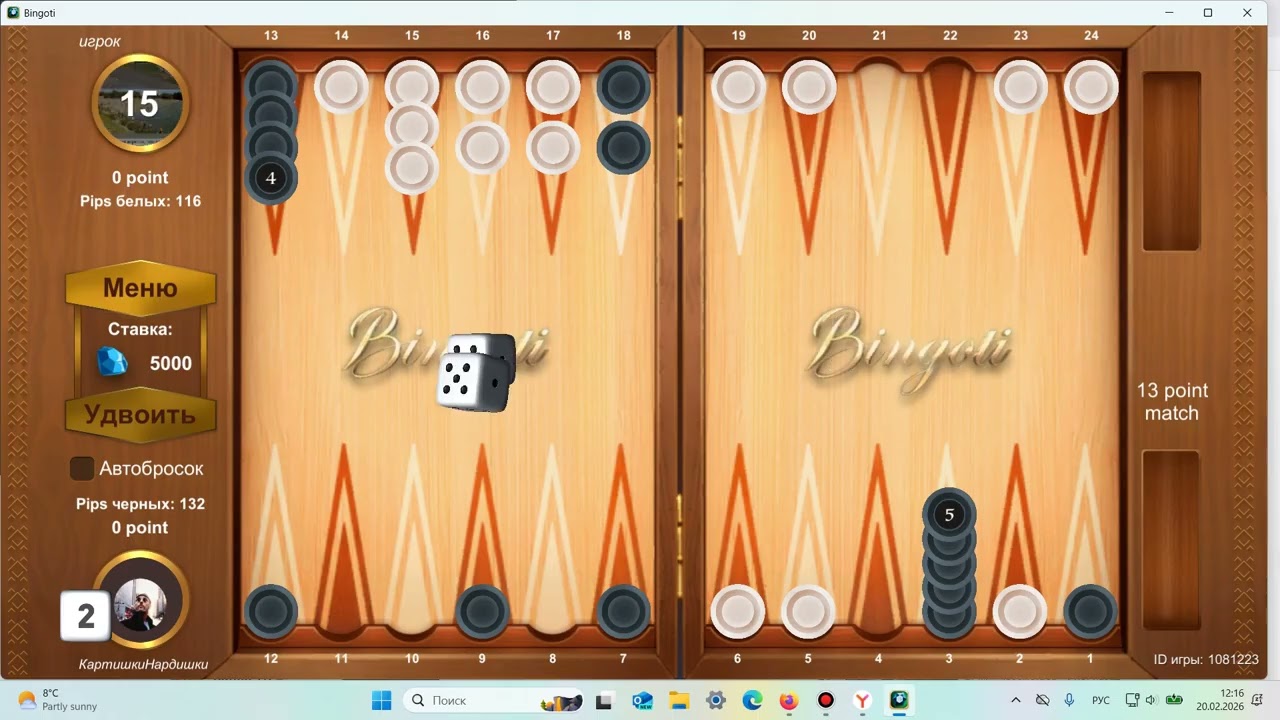Click the "Pips белых: 116" text
The width and height of the screenshot is (1280, 720).
click(x=140, y=201)
